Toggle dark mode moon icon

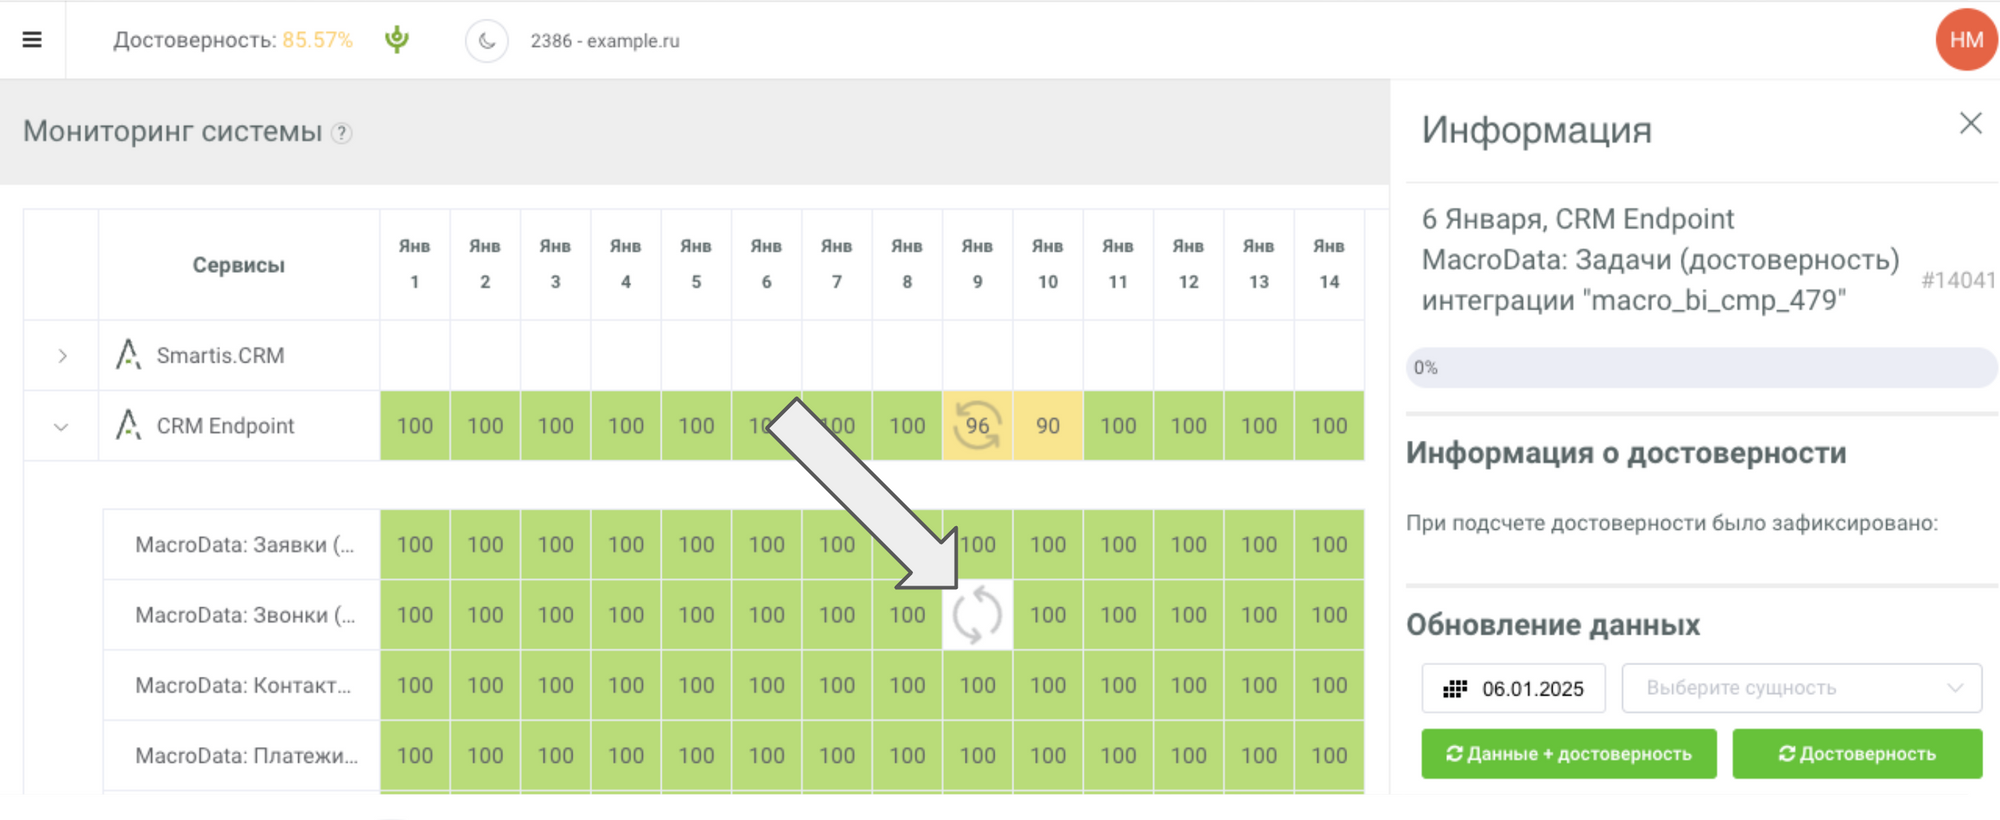[487, 41]
